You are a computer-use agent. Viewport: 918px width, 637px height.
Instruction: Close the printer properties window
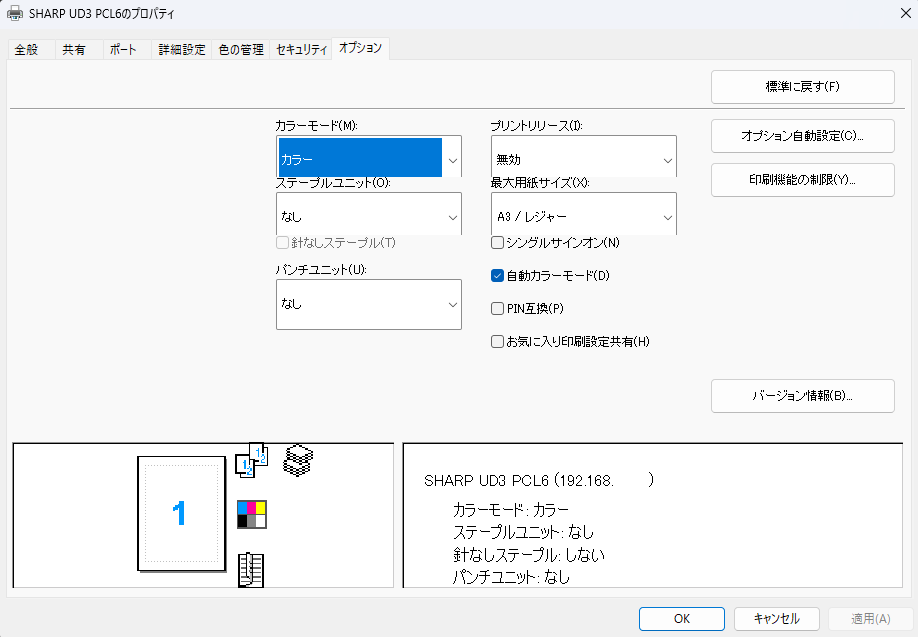pos(905,13)
